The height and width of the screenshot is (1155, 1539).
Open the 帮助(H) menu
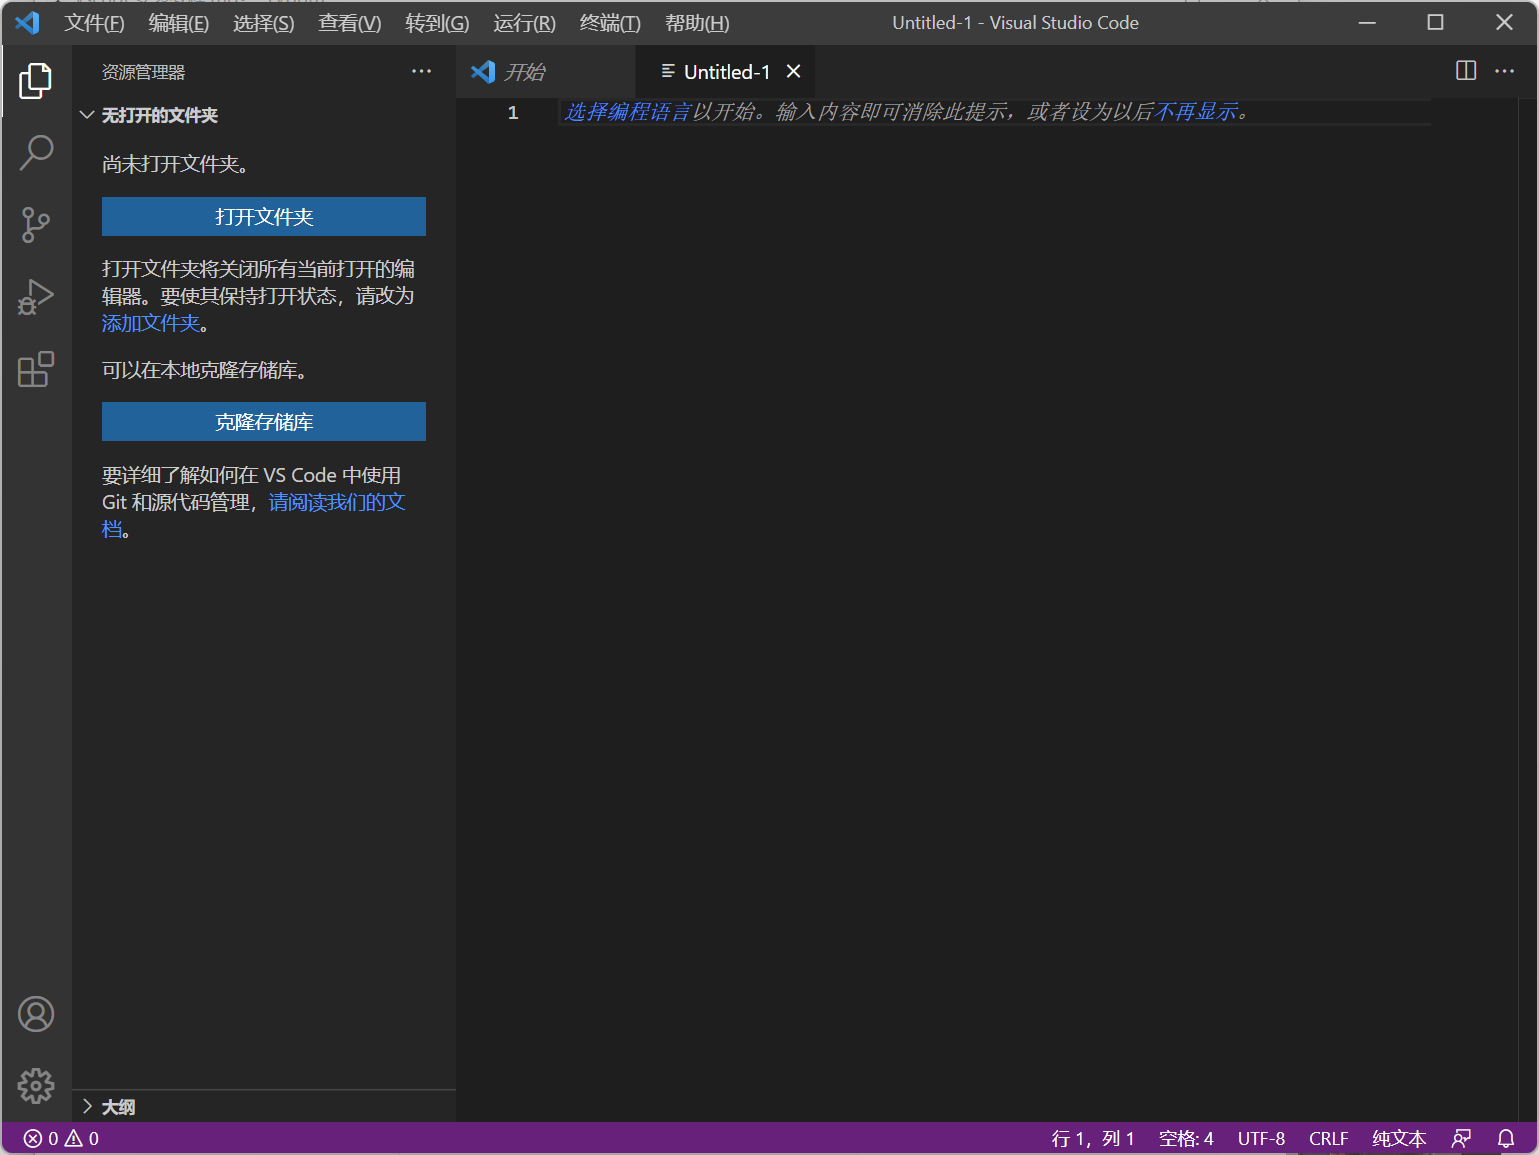pos(697,23)
